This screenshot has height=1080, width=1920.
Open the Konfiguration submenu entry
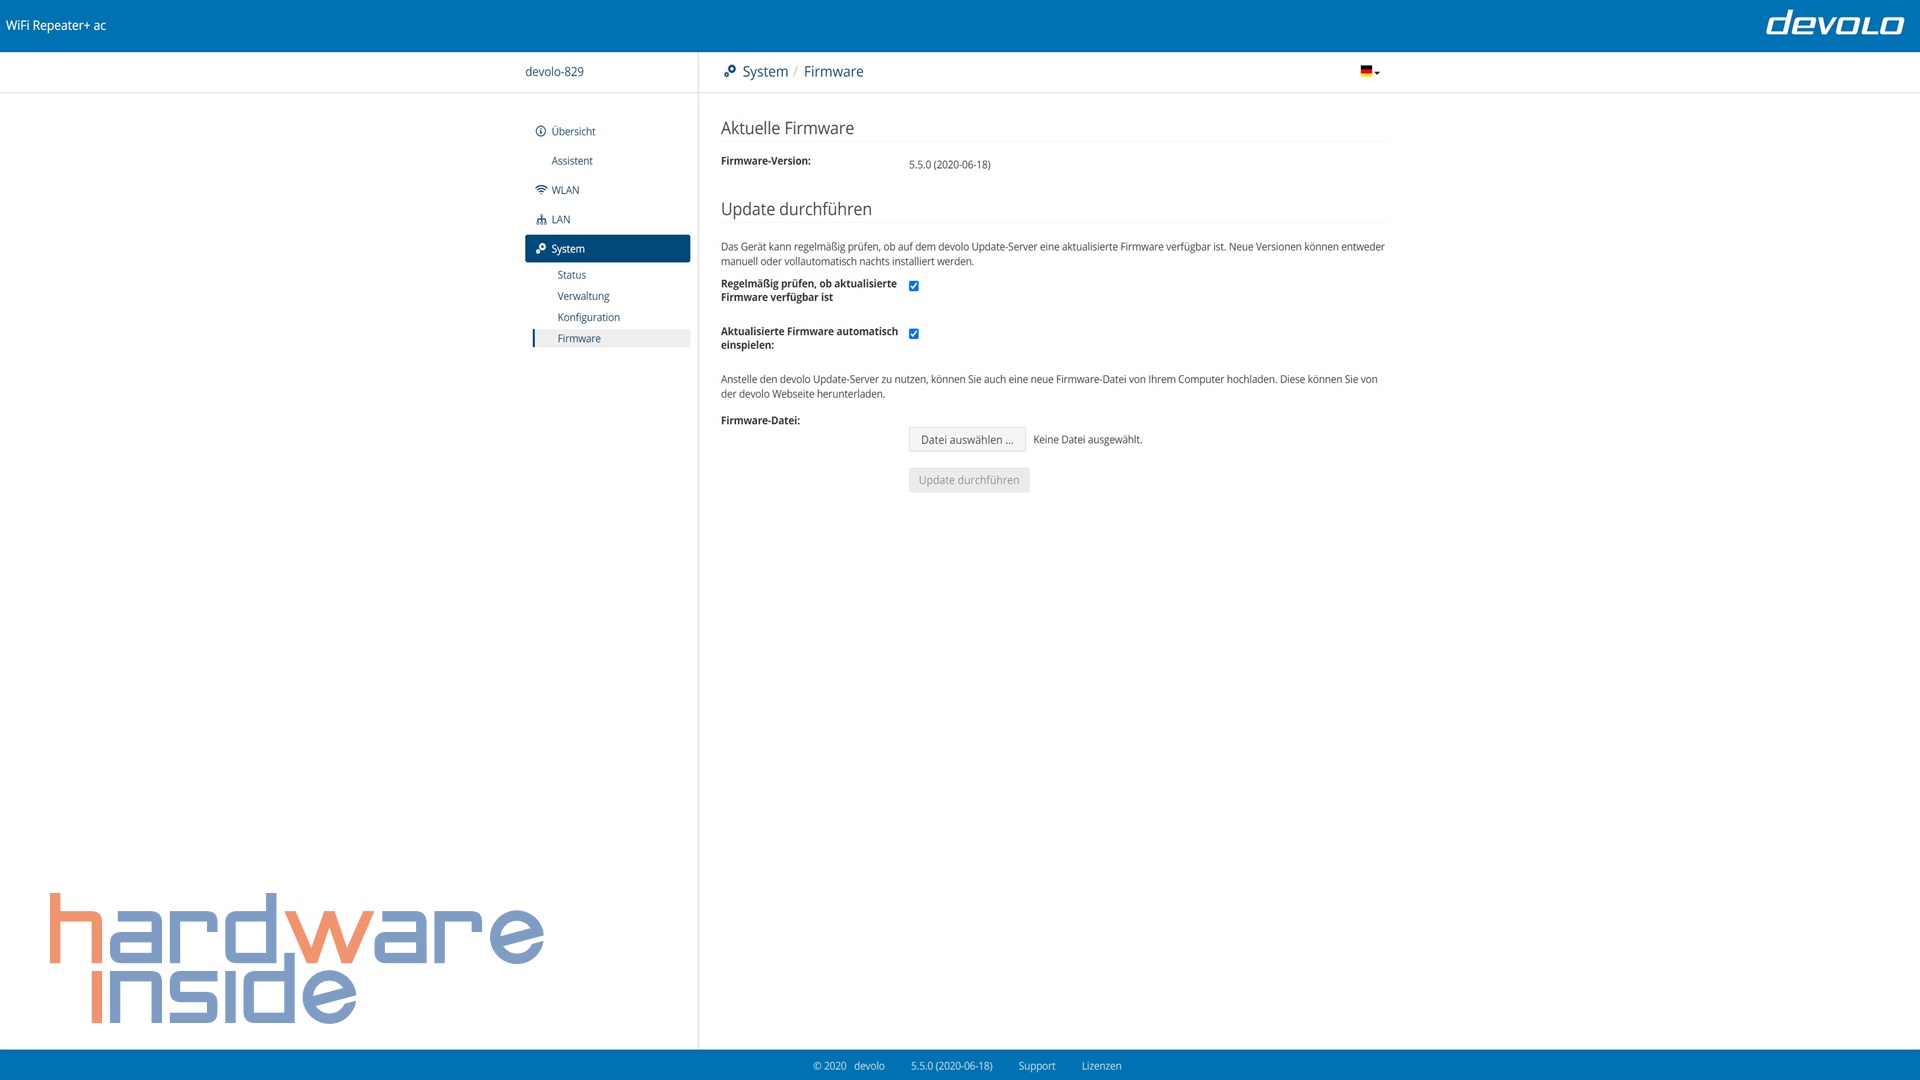tap(589, 317)
